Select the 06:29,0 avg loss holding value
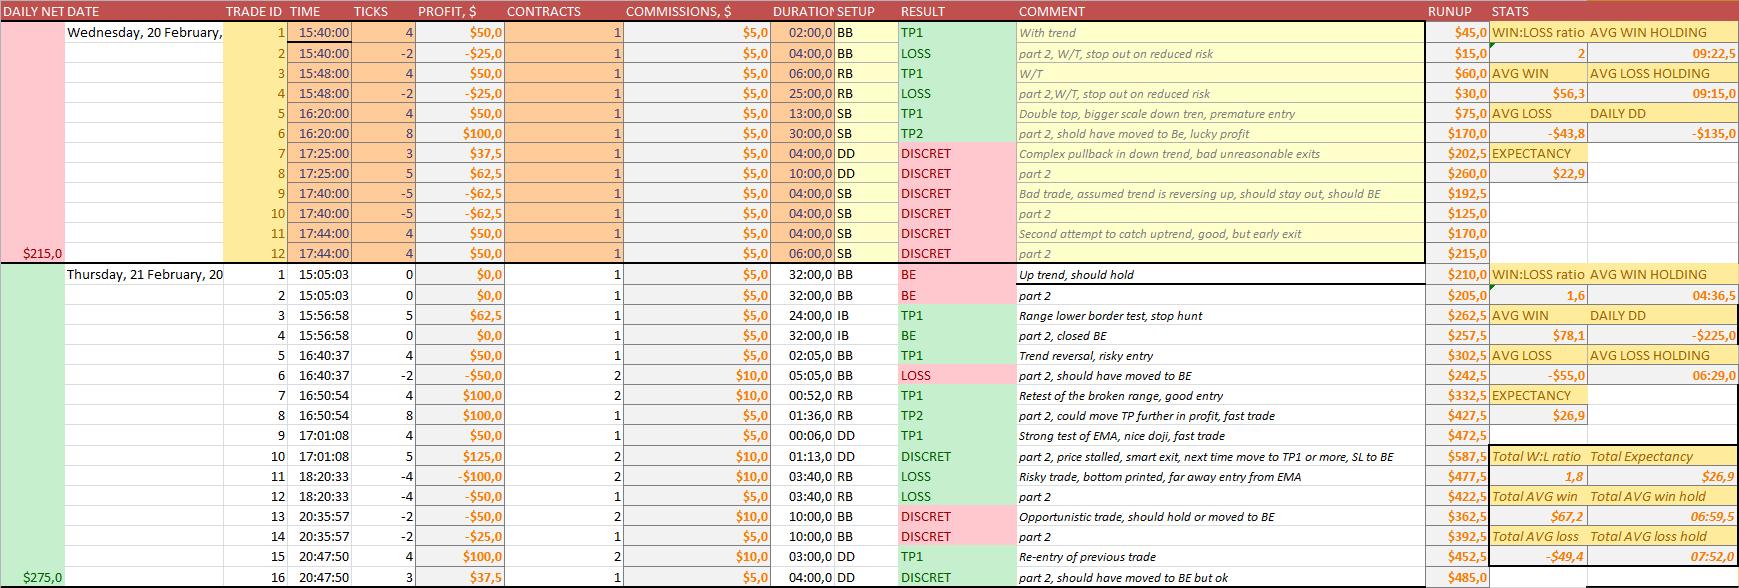Image resolution: width=1739 pixels, height=588 pixels. coord(1662,375)
